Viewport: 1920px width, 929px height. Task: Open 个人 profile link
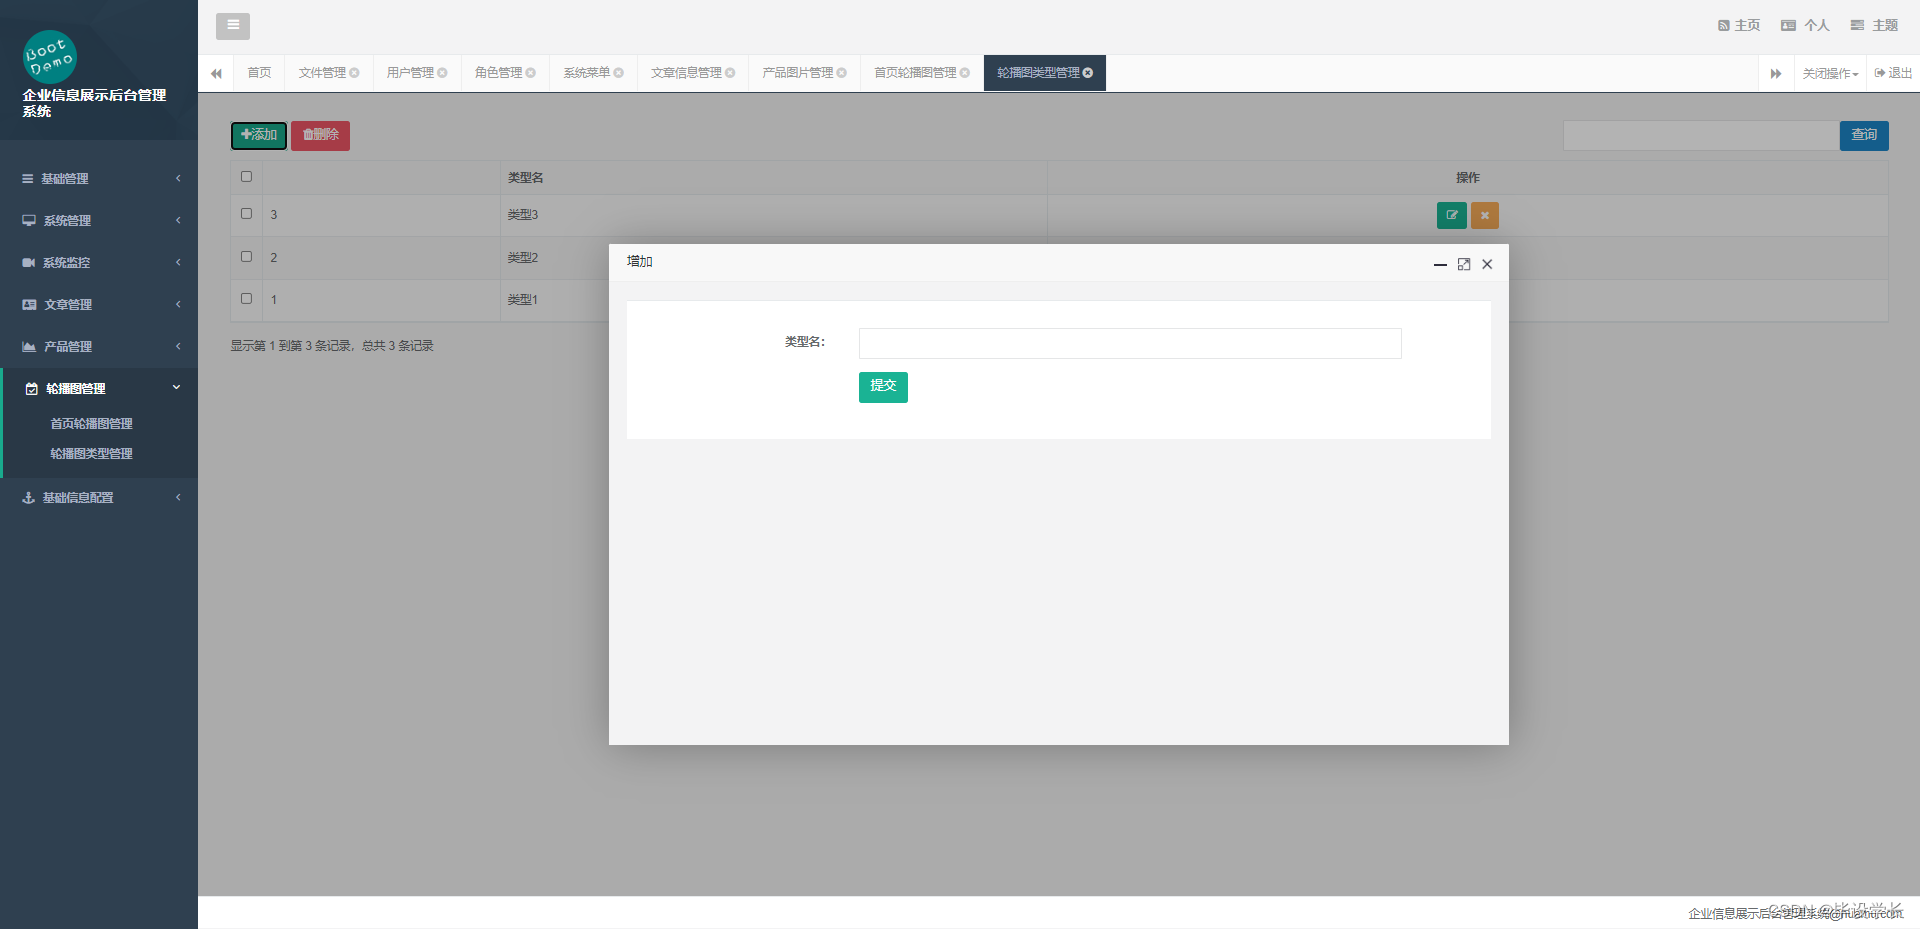pos(1805,26)
